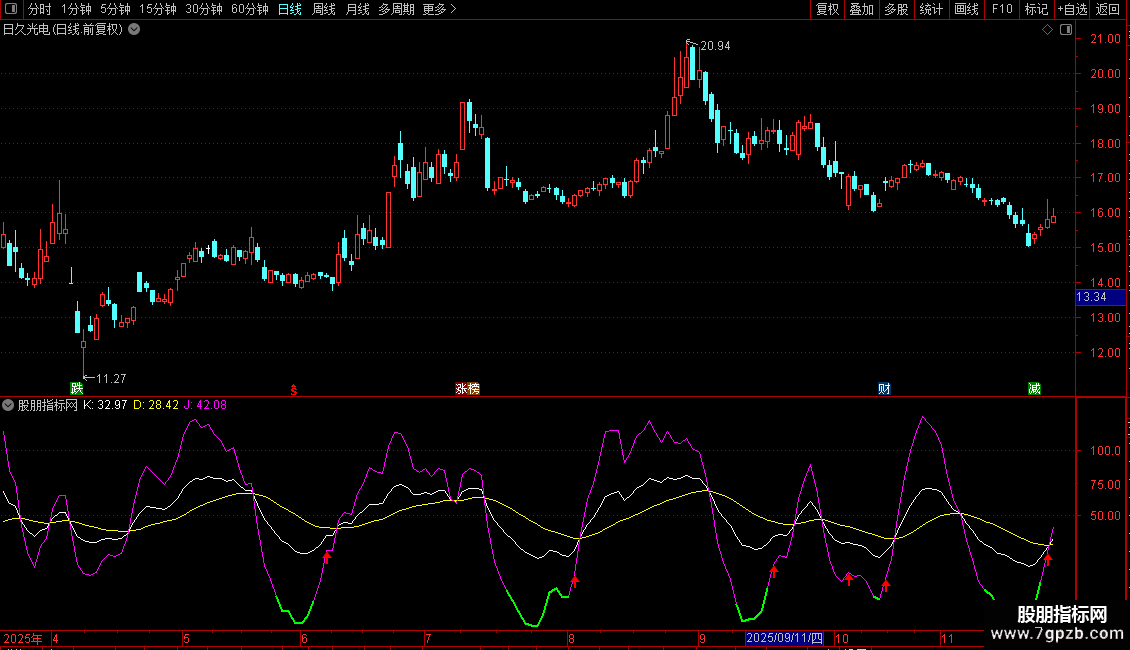Click the green 跌 event marker
The image size is (1130, 650).
pyautogui.click(x=77, y=388)
